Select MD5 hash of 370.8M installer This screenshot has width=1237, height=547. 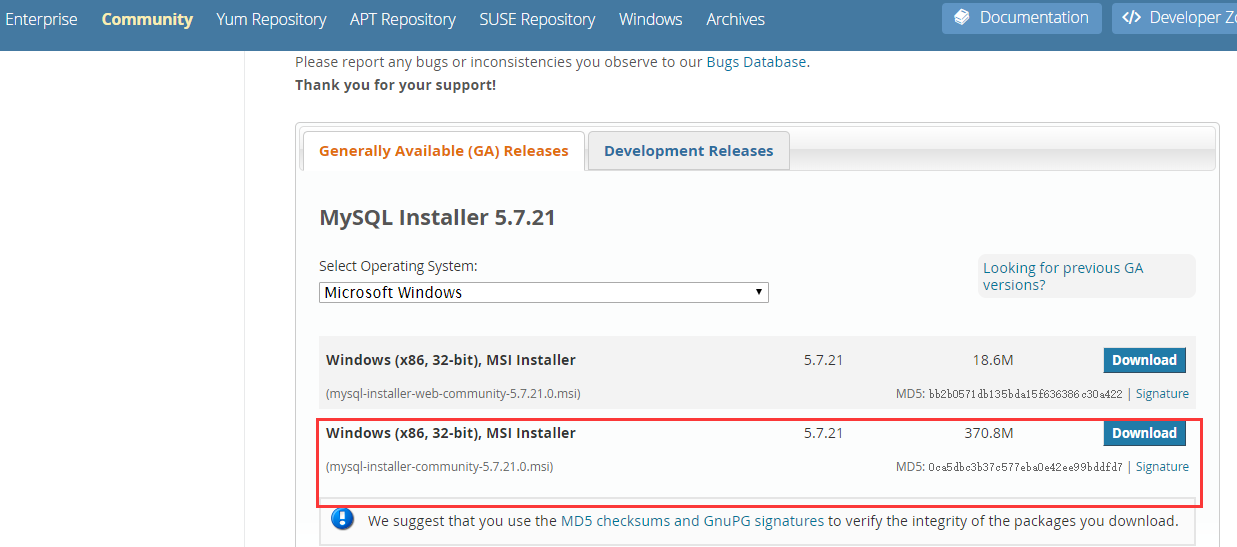[1025, 467]
